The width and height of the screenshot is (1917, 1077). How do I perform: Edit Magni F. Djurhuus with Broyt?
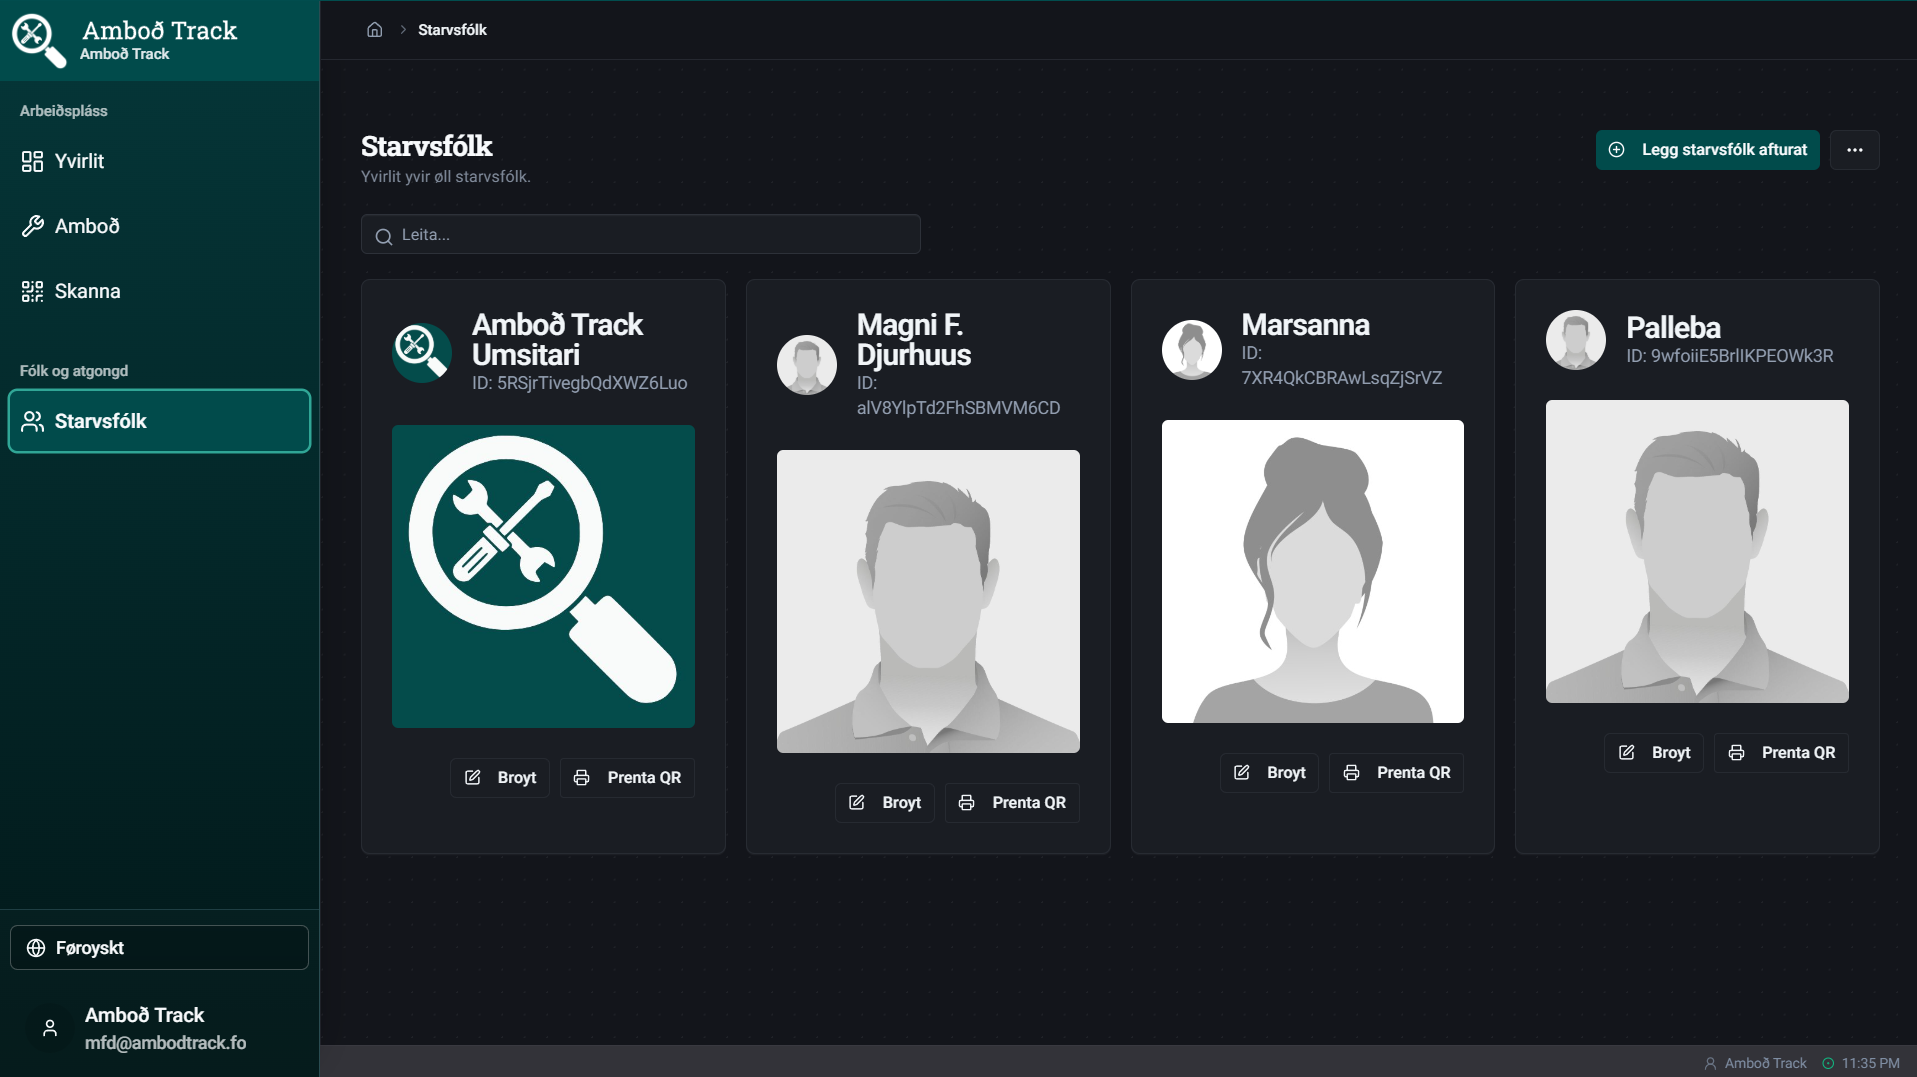point(885,803)
